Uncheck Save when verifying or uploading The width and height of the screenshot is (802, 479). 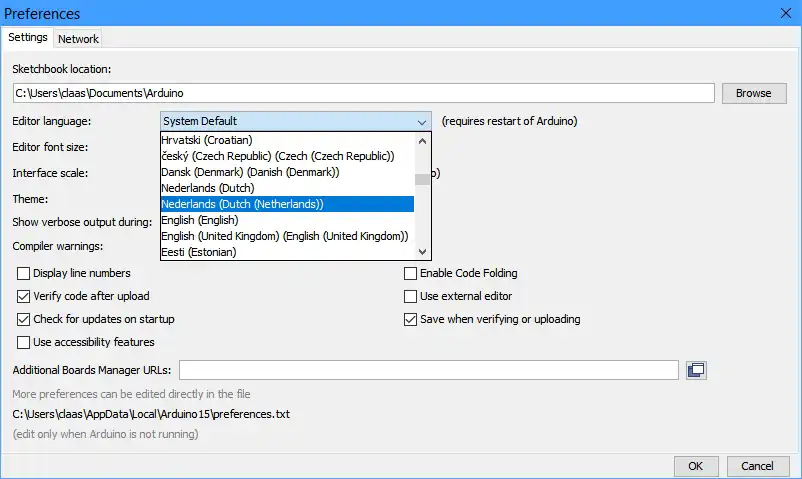(410, 319)
